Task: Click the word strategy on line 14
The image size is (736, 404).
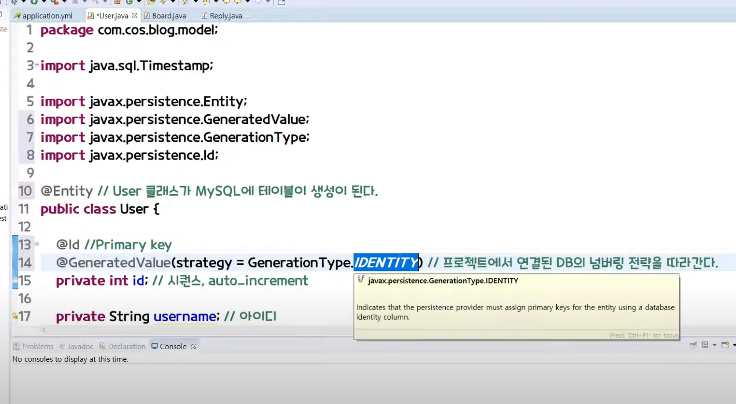Action: pyautogui.click(x=204, y=262)
